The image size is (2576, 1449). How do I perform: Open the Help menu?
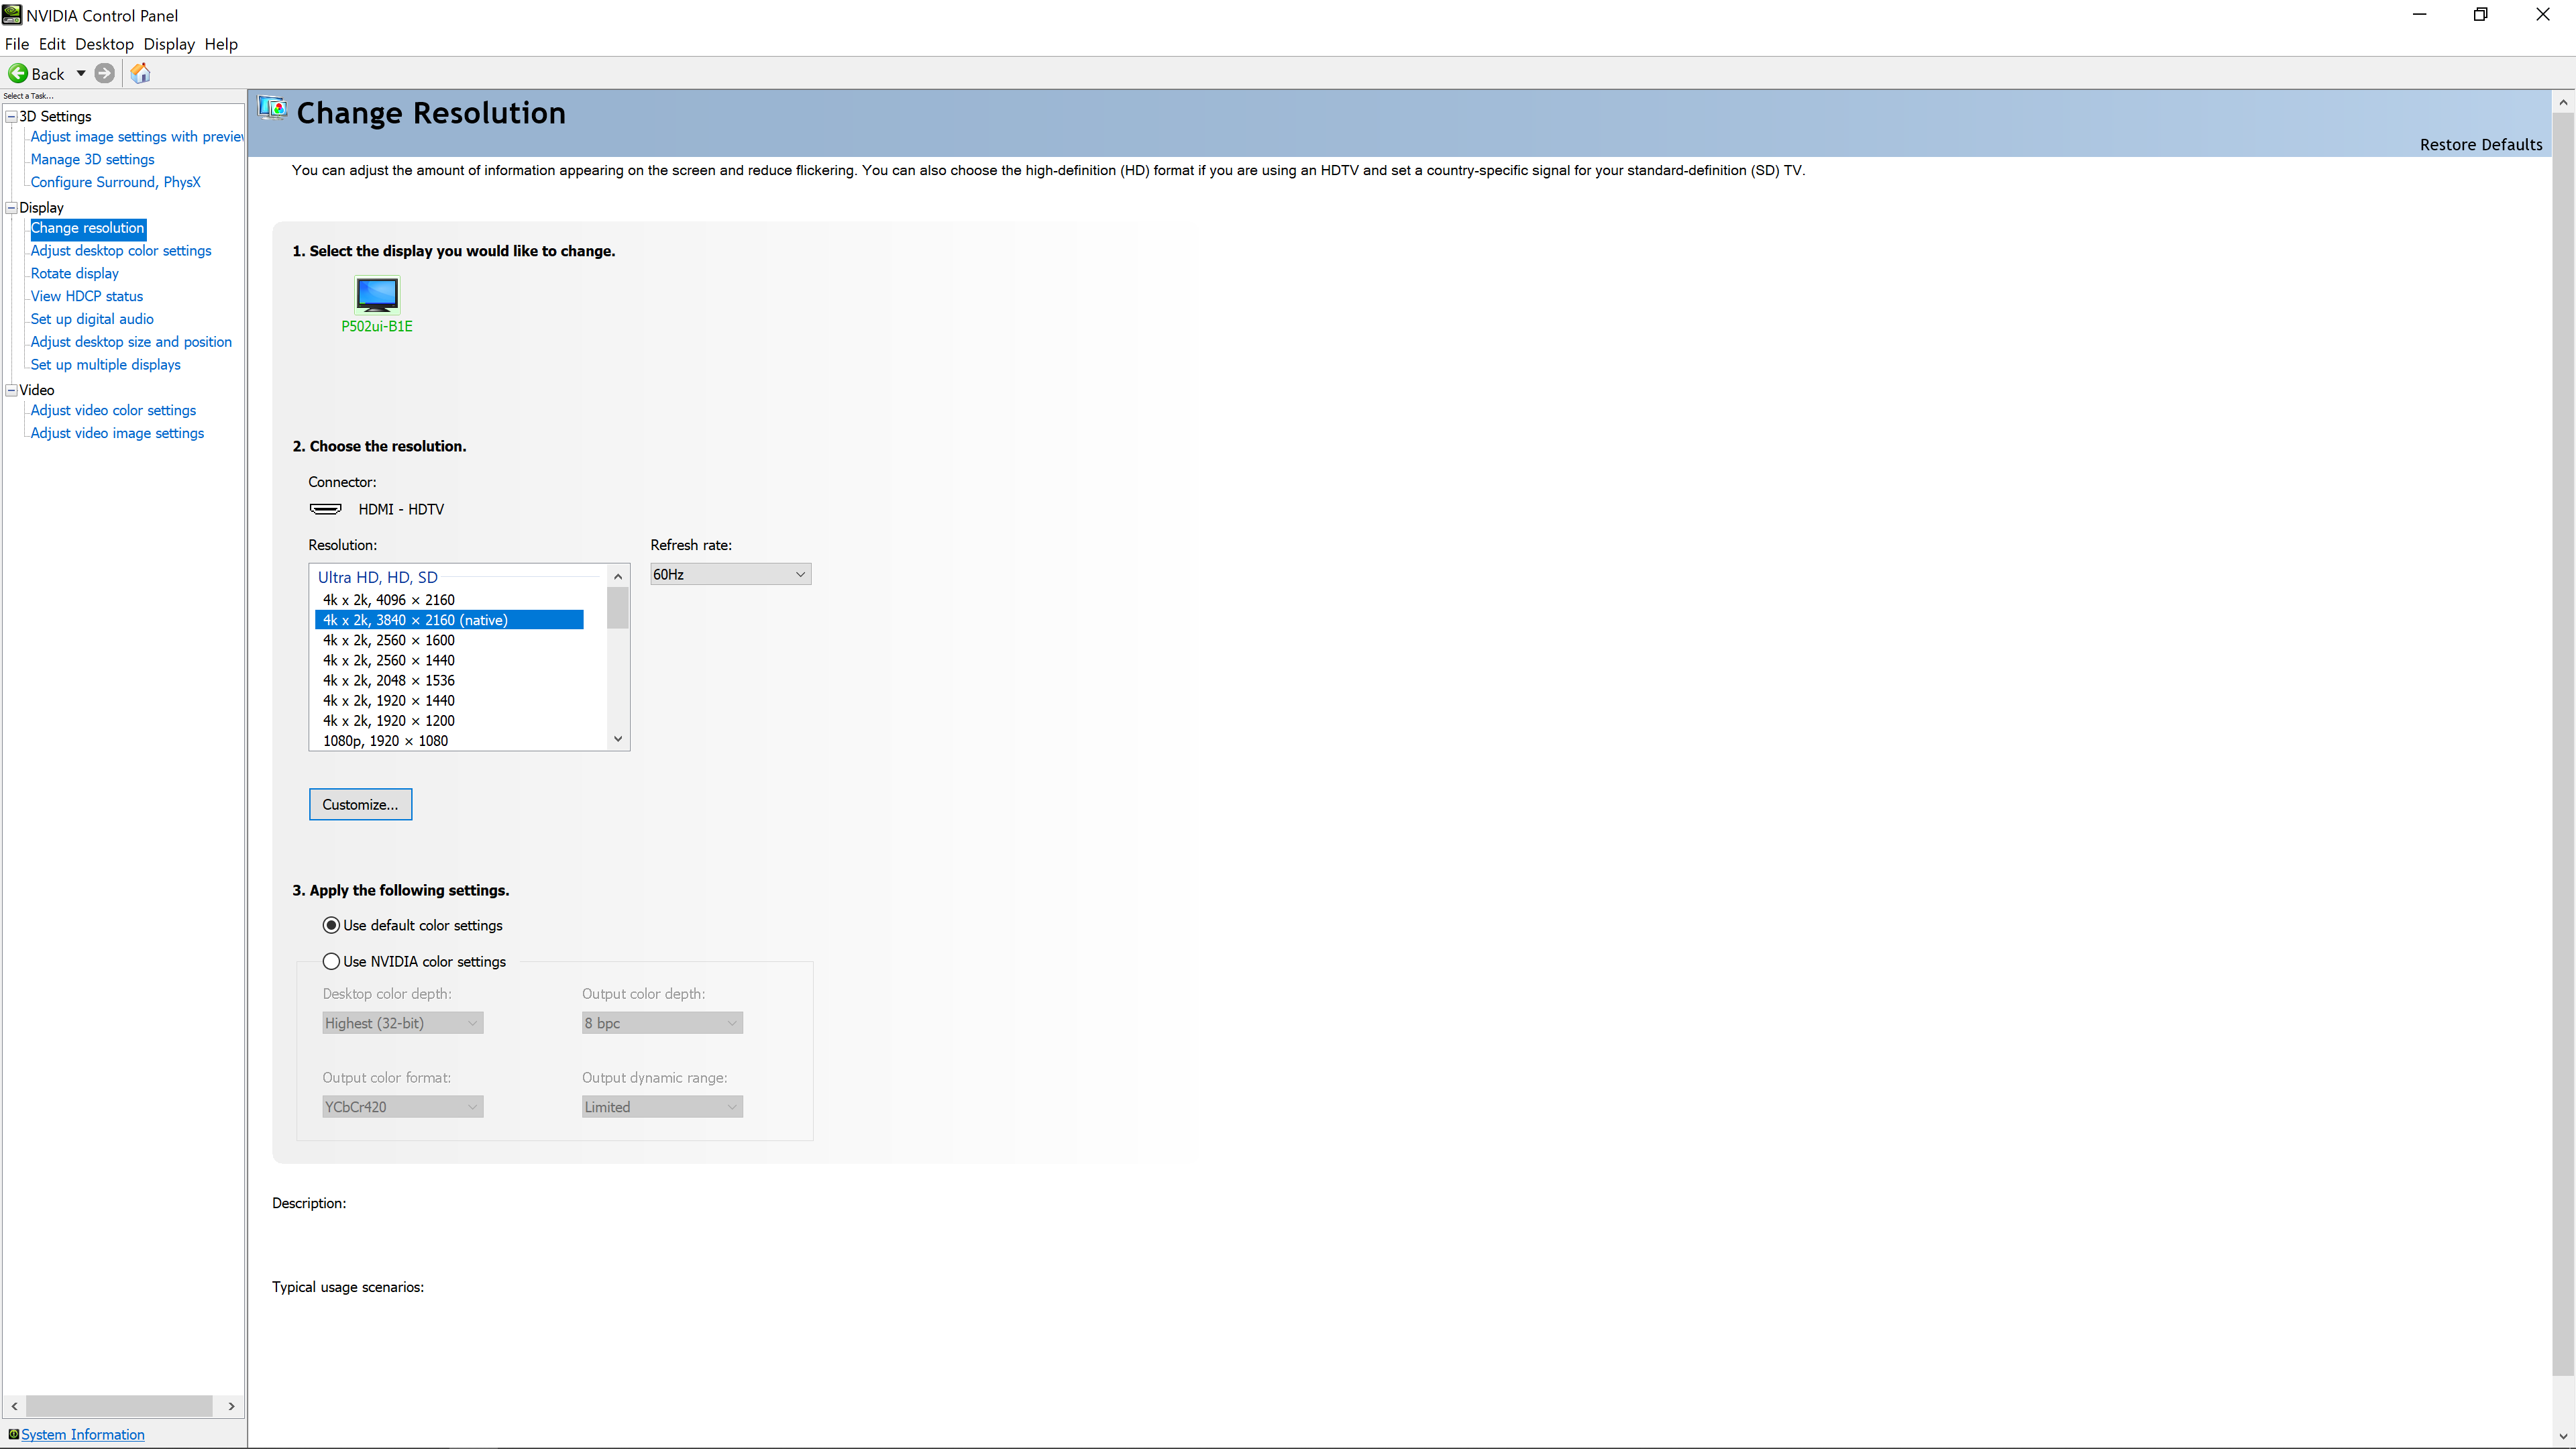221,44
